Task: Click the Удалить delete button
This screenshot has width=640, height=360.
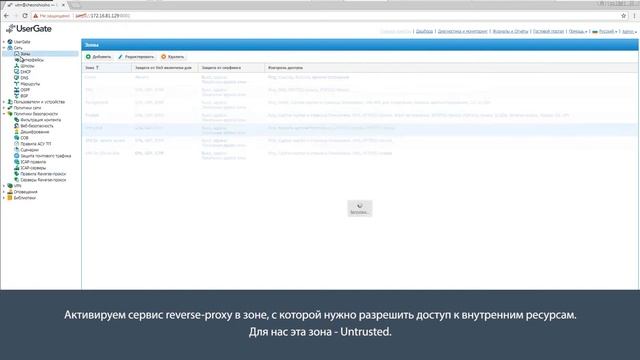Action: click(x=173, y=57)
